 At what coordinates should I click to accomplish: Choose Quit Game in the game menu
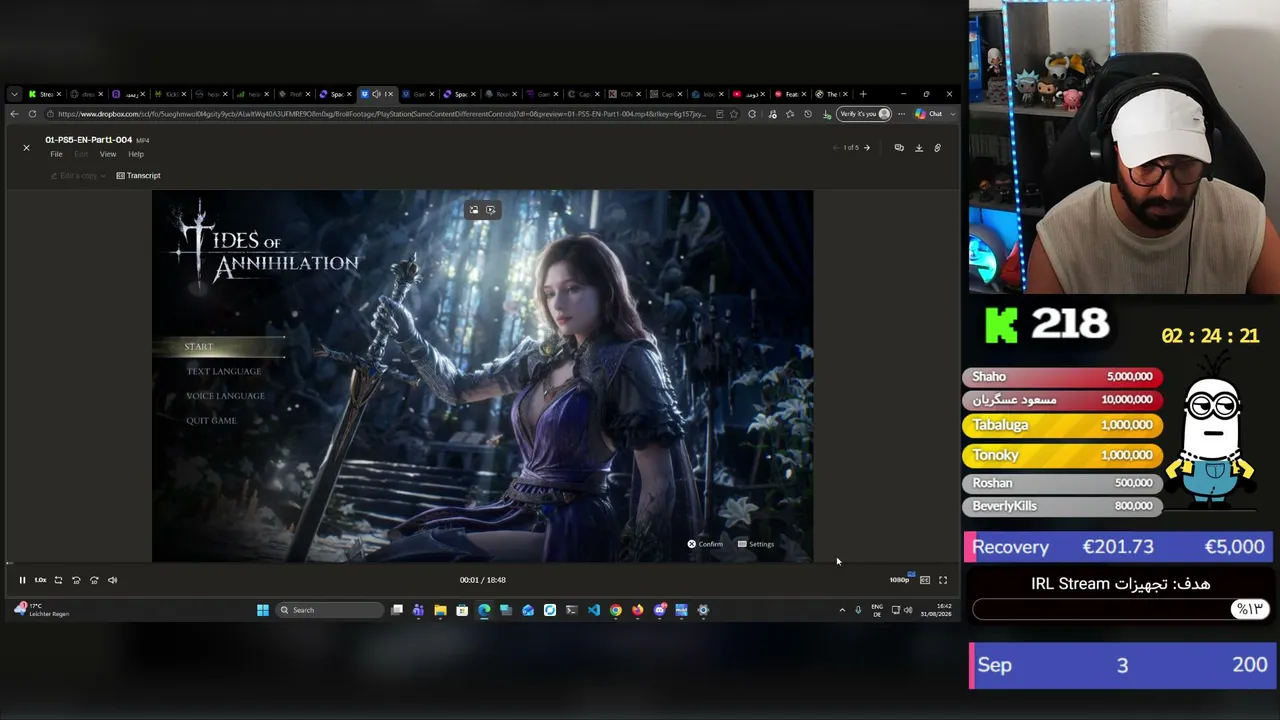click(211, 421)
